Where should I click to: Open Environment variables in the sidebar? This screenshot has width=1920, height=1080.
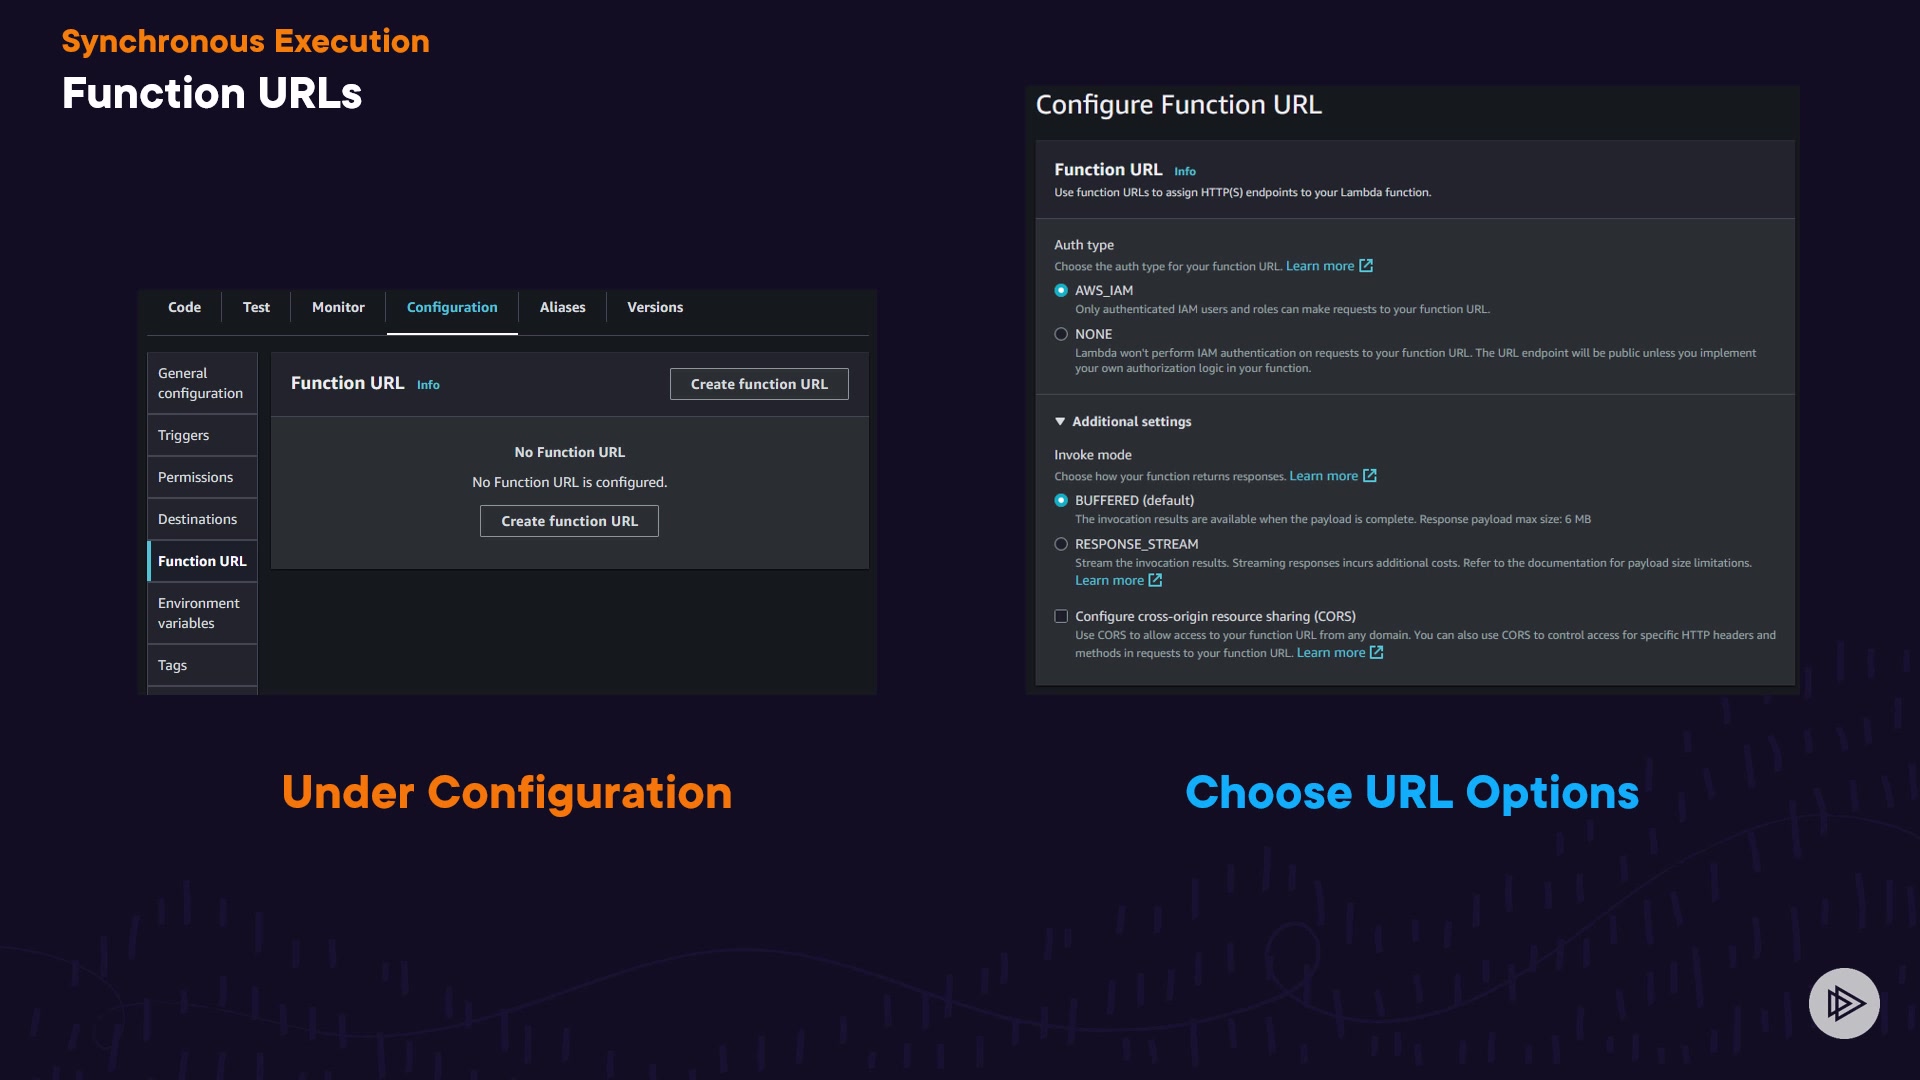tap(199, 614)
